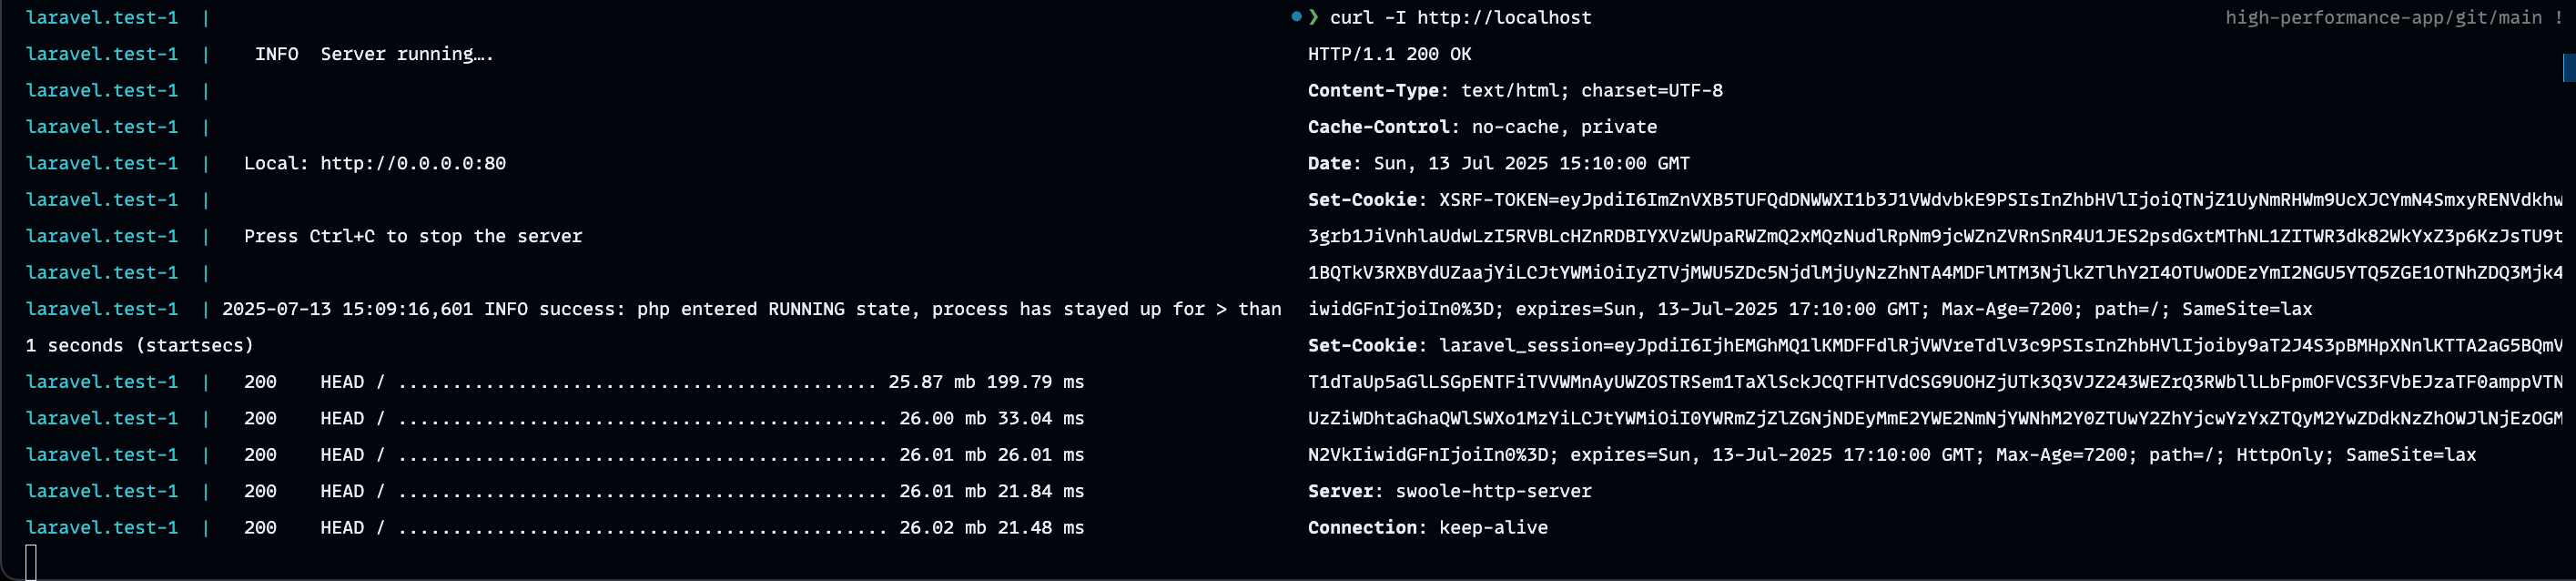Click the 'Press Ctrl+C to stop the server' text
The width and height of the screenshot is (2576, 581).
pos(413,236)
